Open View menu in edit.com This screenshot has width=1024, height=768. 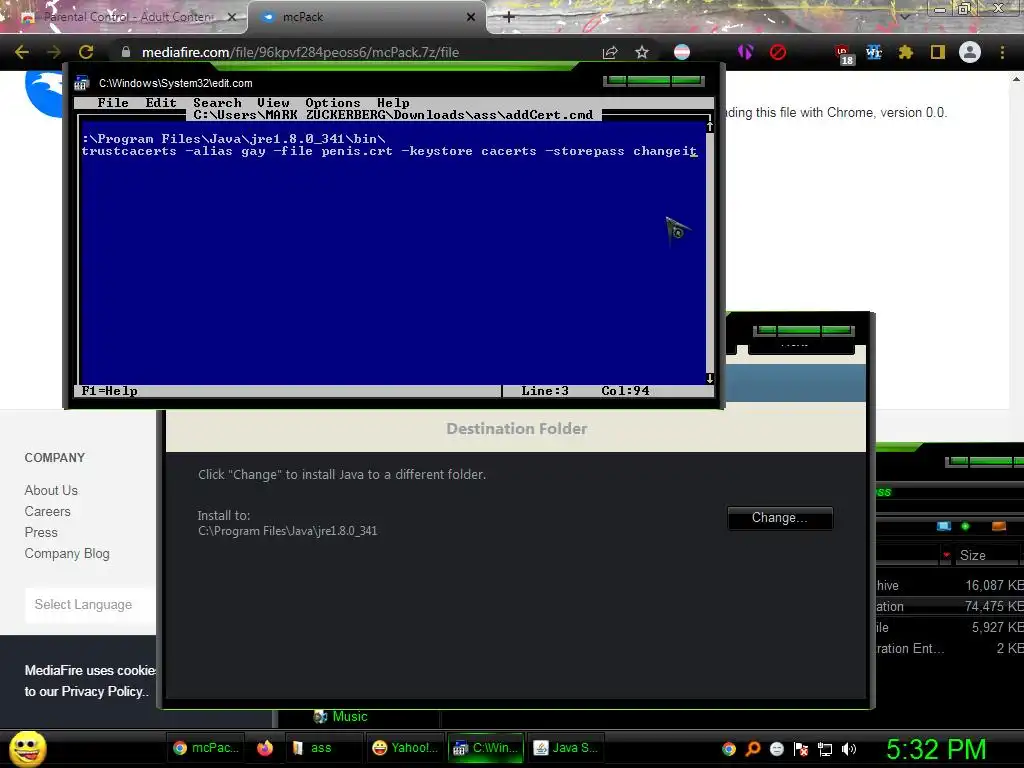[273, 103]
